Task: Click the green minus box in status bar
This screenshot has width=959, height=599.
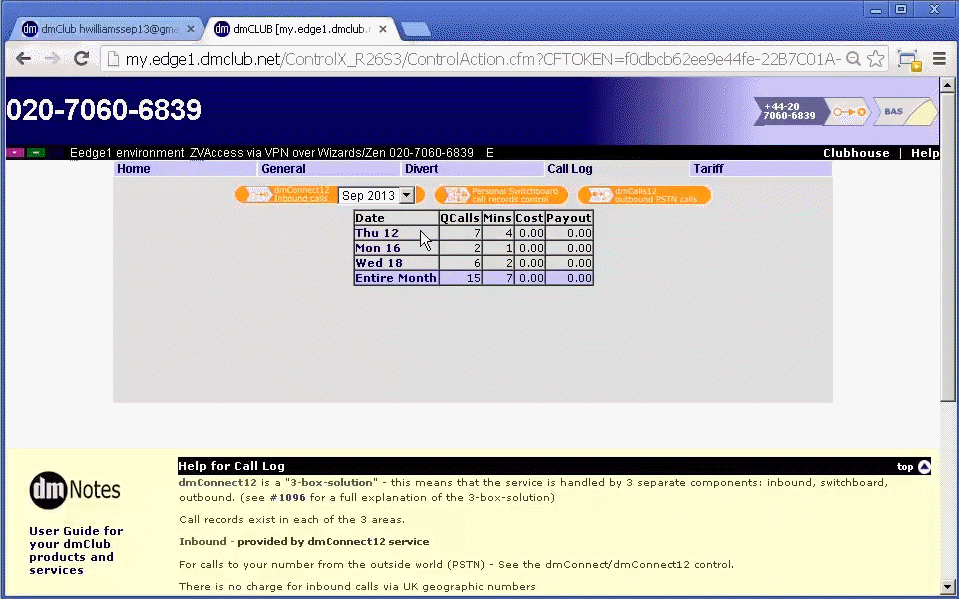Action: pyautogui.click(x=36, y=152)
